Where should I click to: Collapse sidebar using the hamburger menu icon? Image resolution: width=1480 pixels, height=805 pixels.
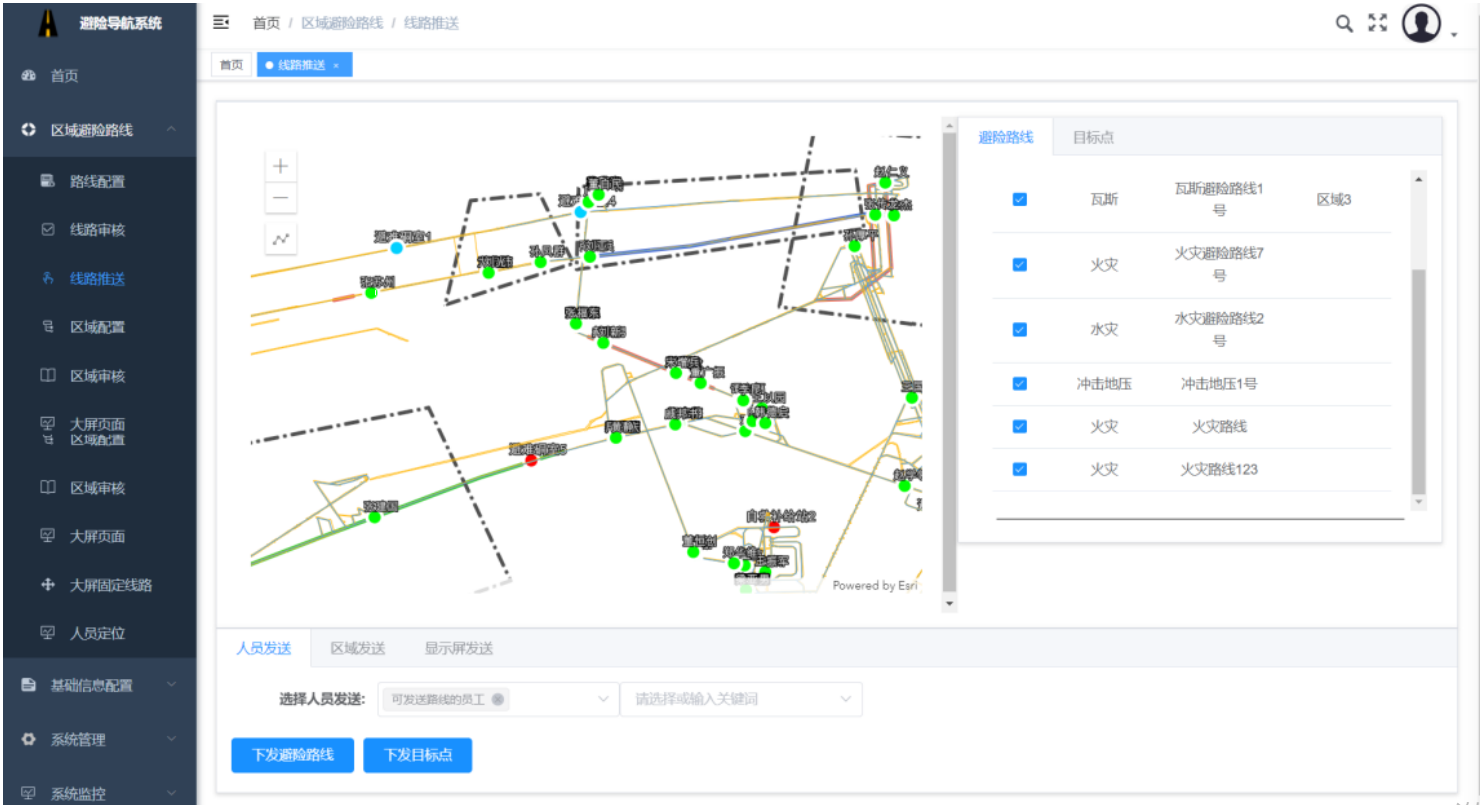(222, 22)
